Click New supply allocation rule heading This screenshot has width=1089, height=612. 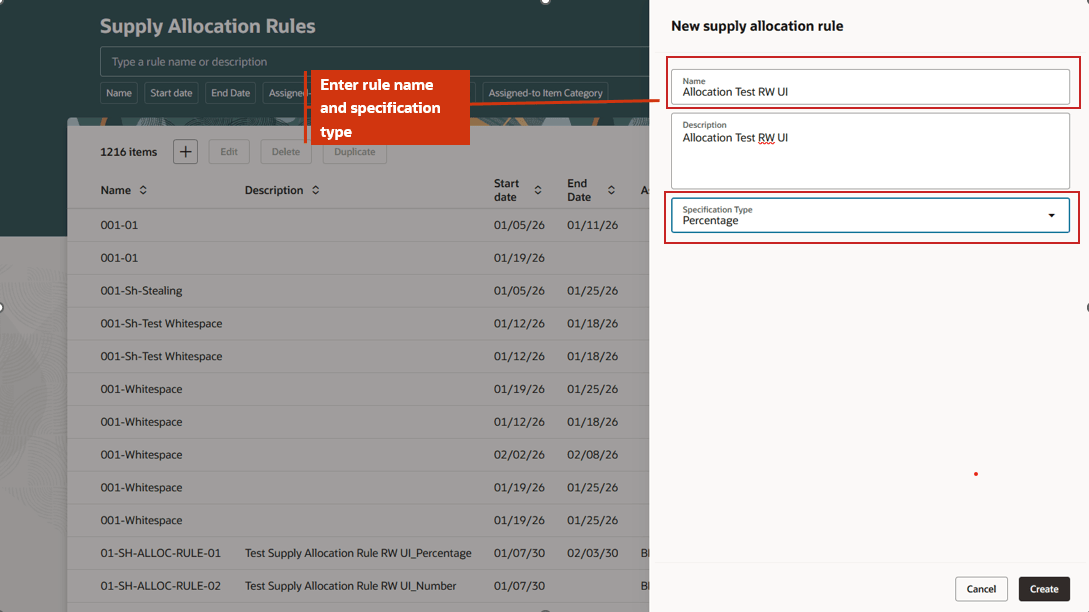(757, 26)
